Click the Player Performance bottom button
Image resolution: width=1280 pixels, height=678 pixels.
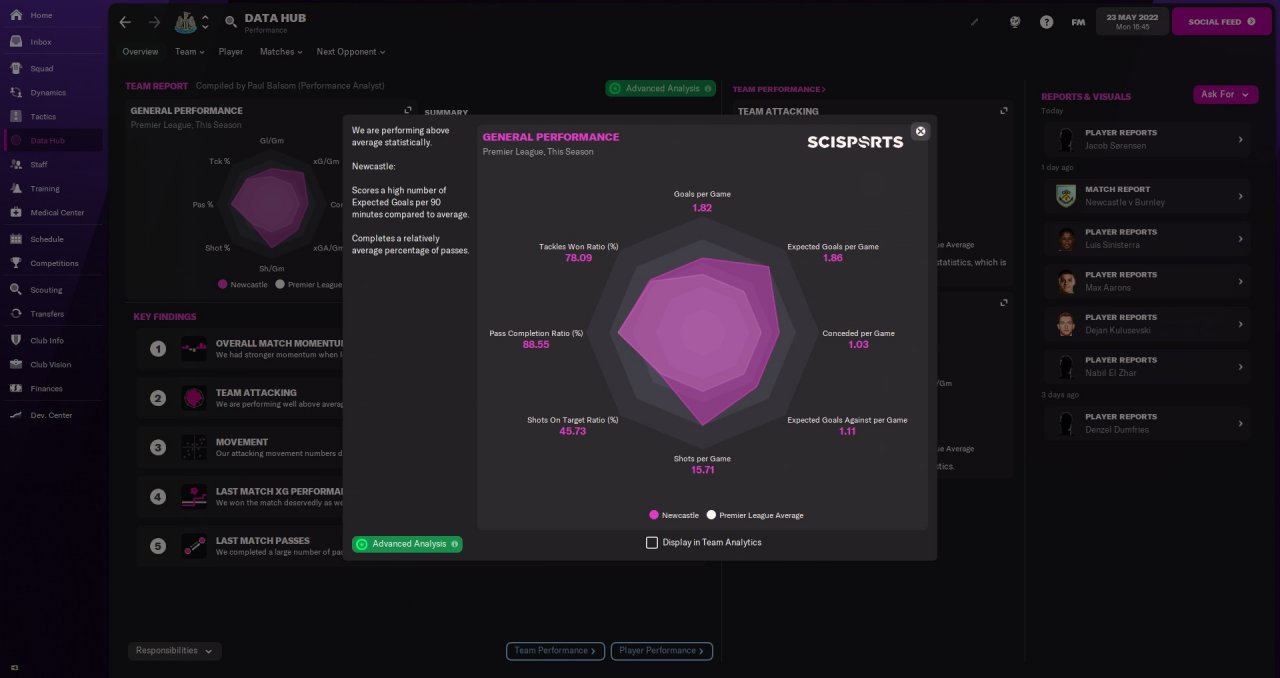click(662, 651)
